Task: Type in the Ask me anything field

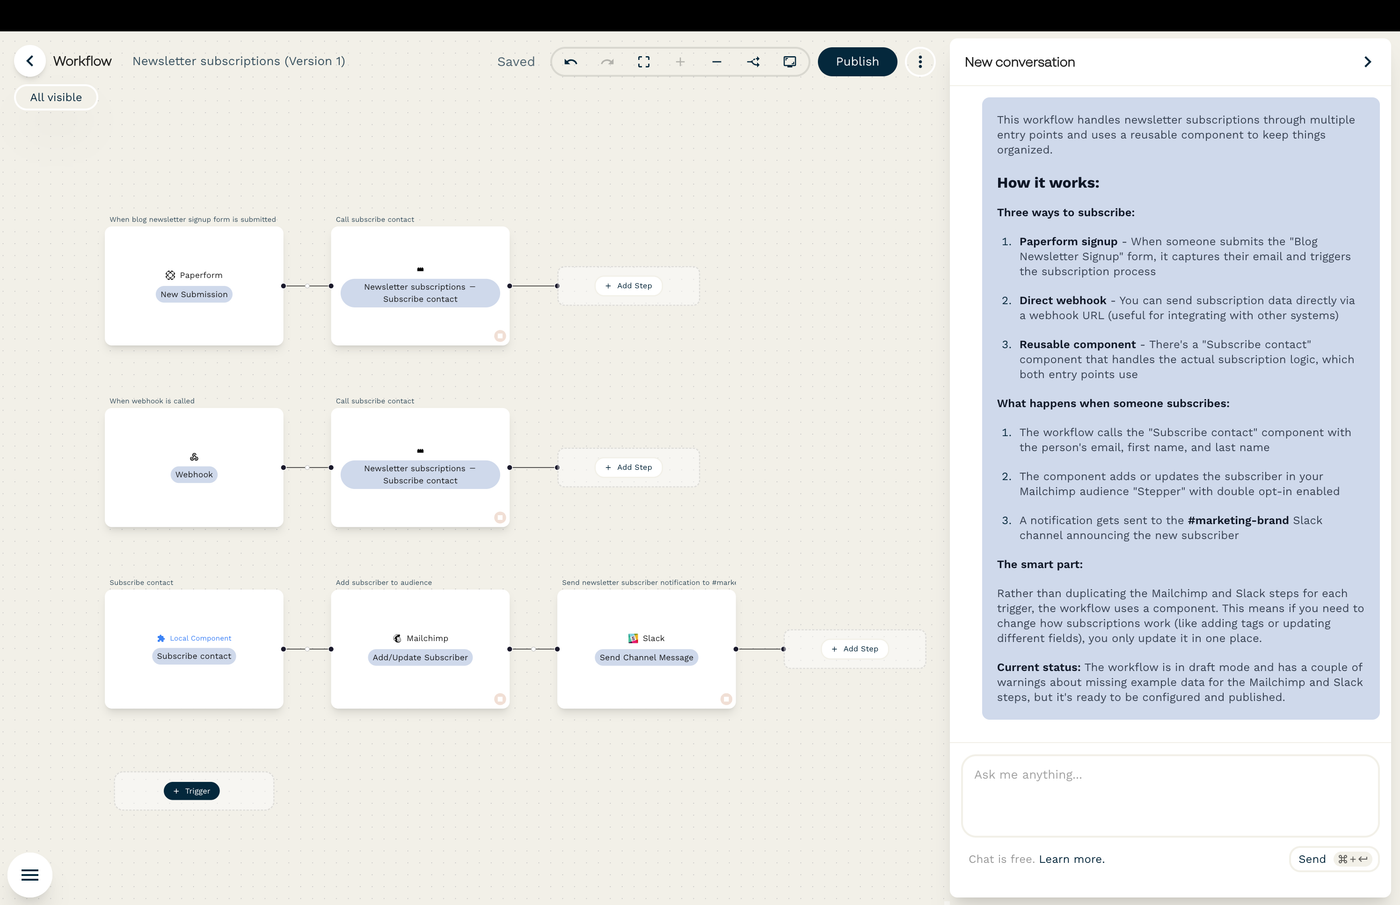Action: [1169, 795]
